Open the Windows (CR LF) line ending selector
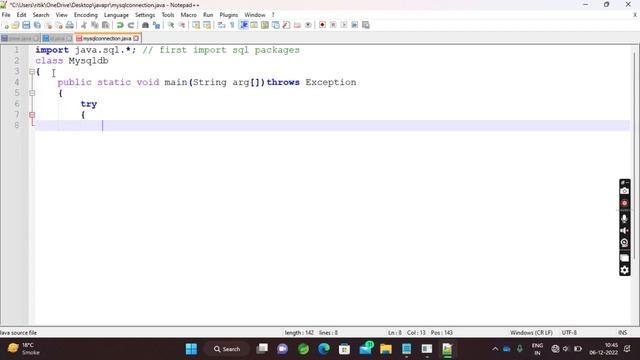Viewport: 640px width, 360px height. tap(531, 333)
